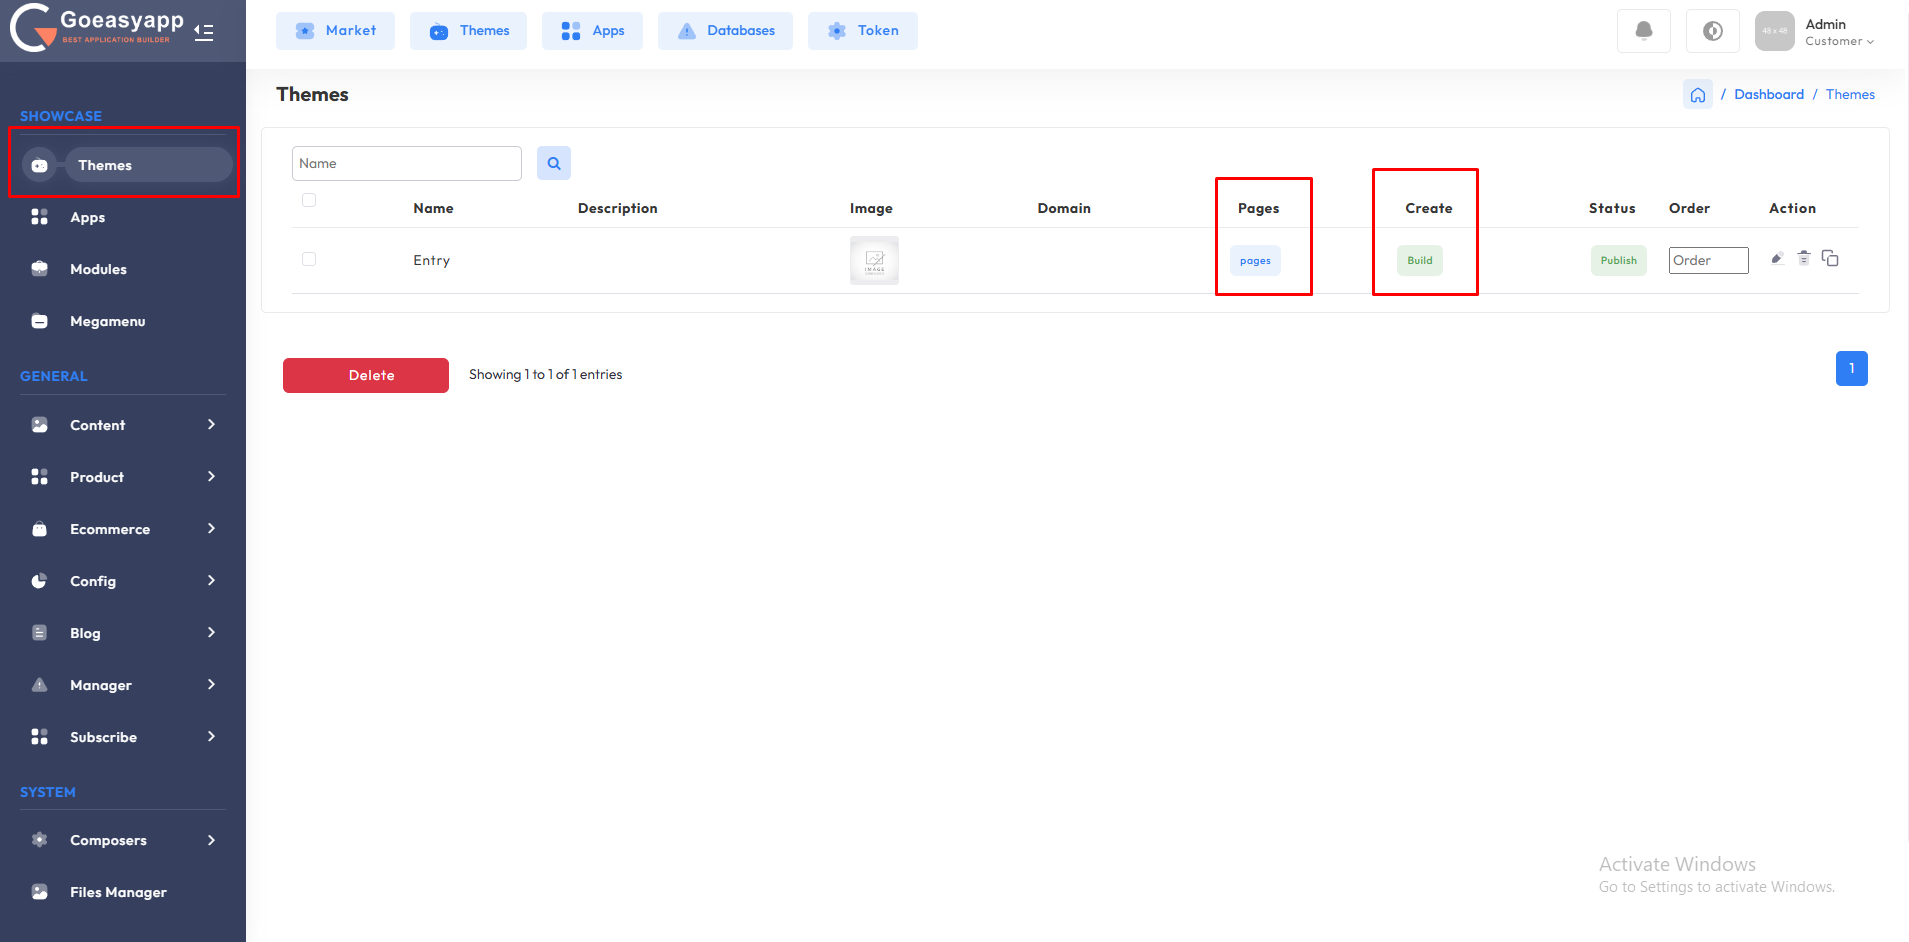Open the Databases tab in top navigation
Screen dimensions: 1909x942
[725, 31]
